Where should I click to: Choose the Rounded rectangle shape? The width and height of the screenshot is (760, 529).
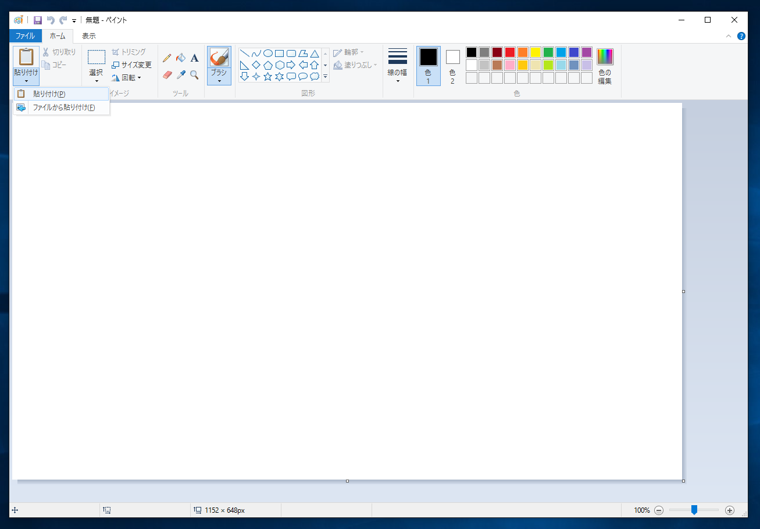click(x=291, y=53)
